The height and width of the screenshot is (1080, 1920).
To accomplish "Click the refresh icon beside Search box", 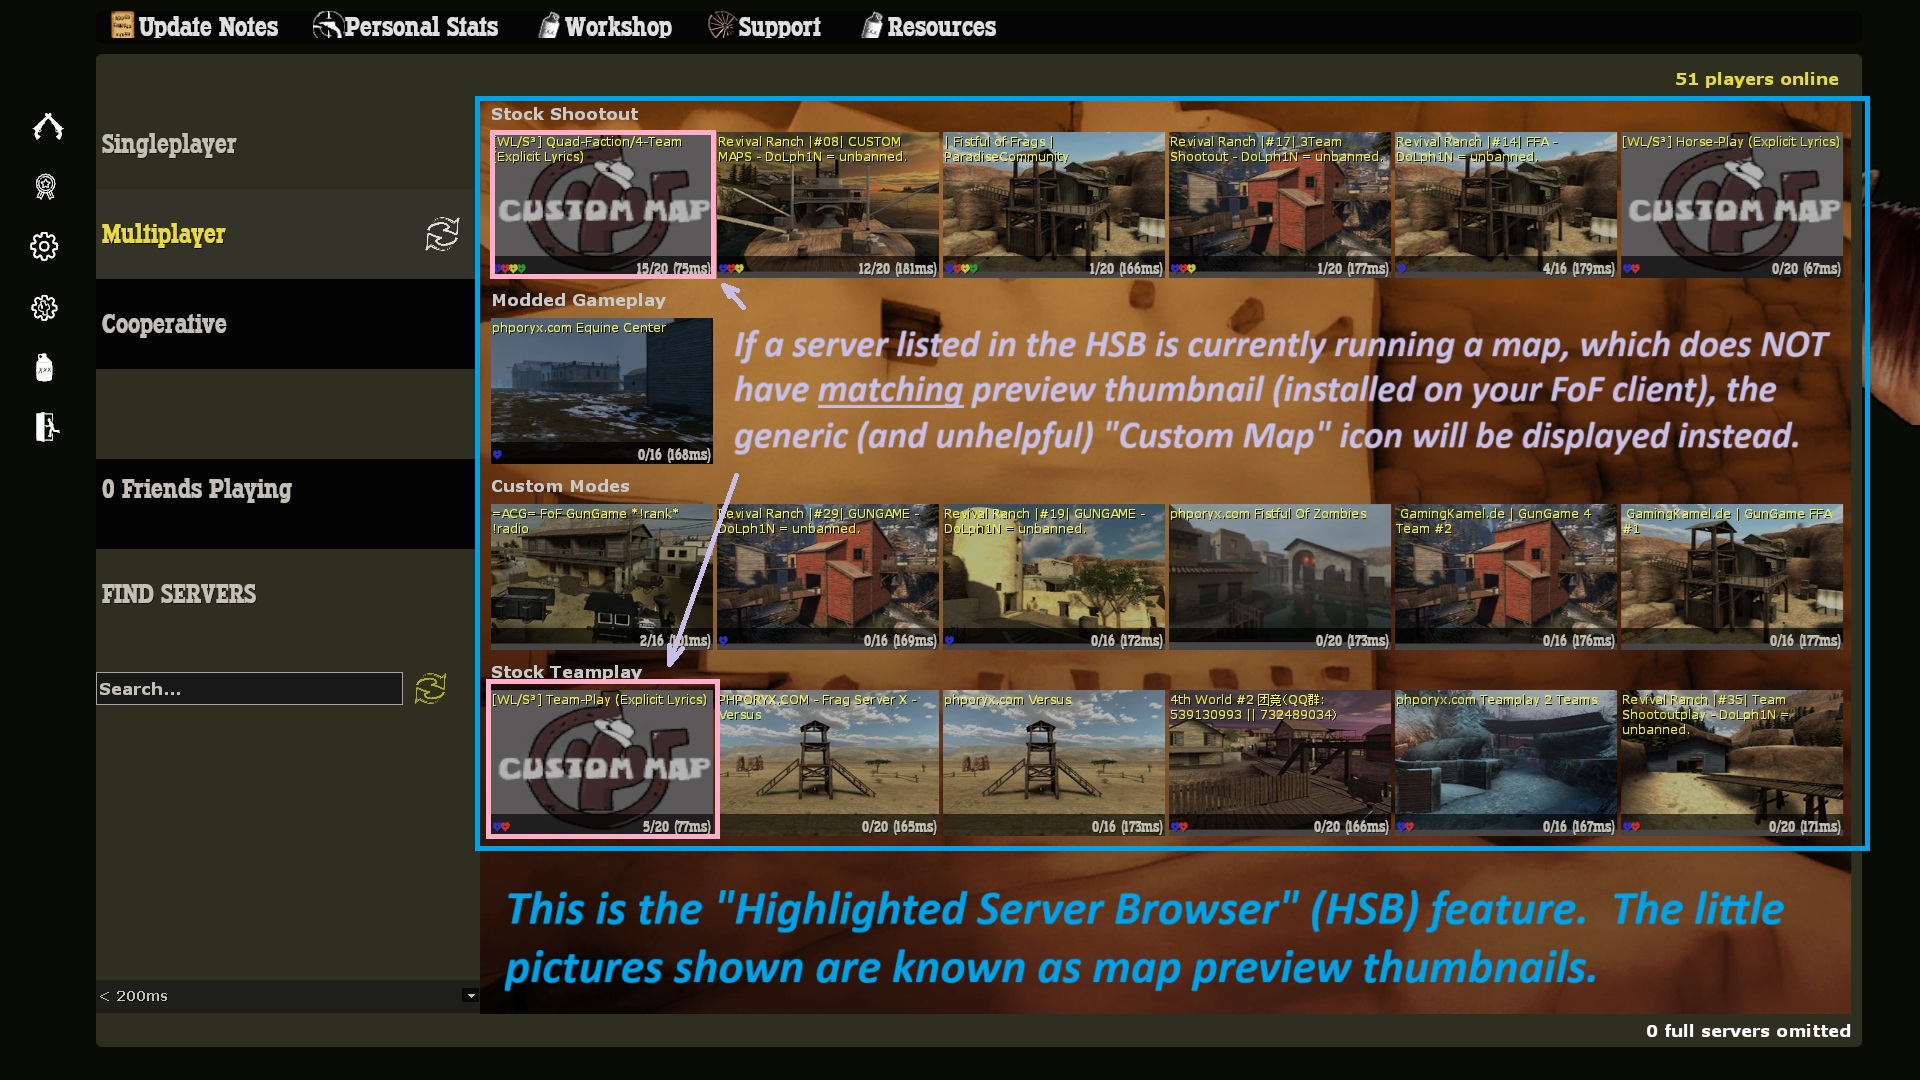I will pyautogui.click(x=430, y=688).
